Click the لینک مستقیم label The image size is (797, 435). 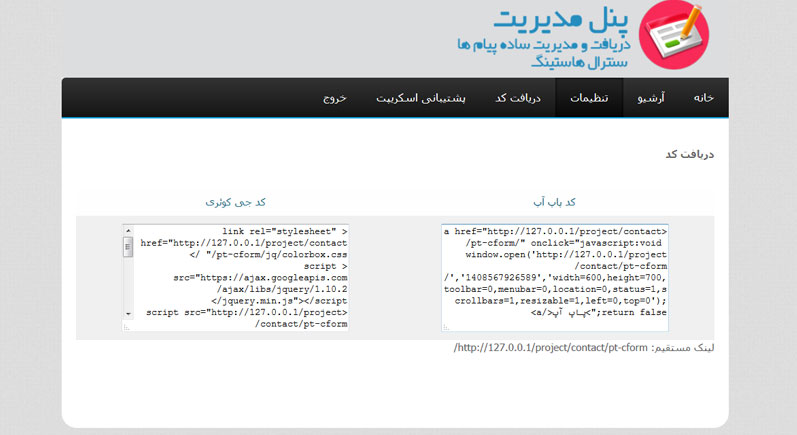(x=683, y=348)
